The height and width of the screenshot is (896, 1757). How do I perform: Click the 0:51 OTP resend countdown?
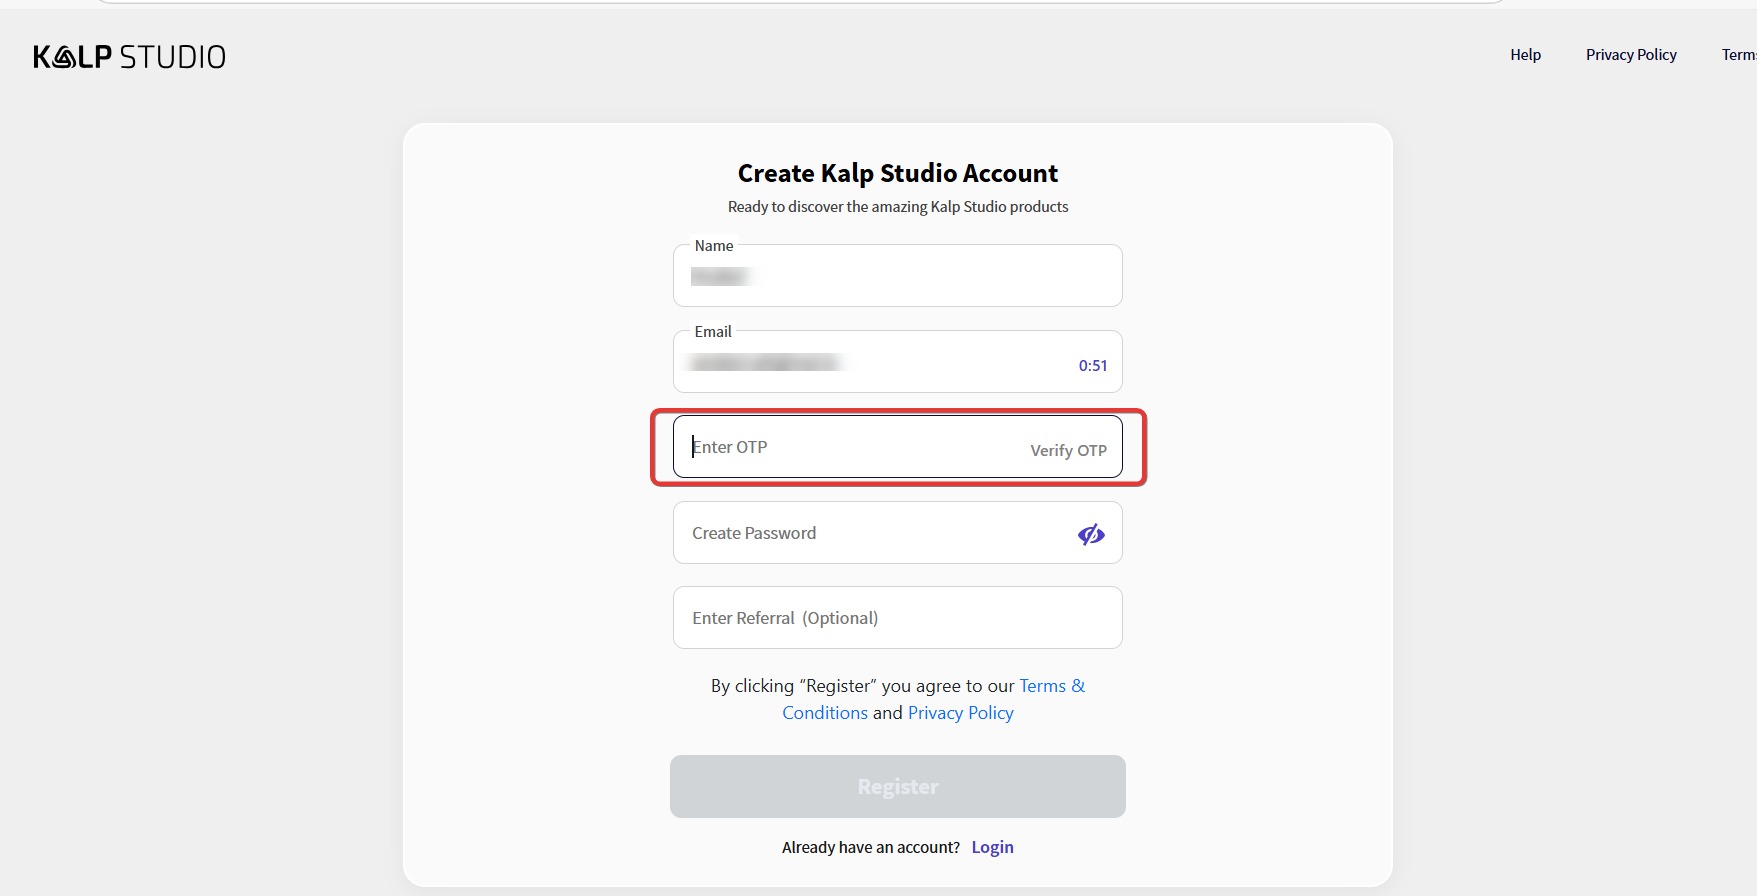[1092, 366]
